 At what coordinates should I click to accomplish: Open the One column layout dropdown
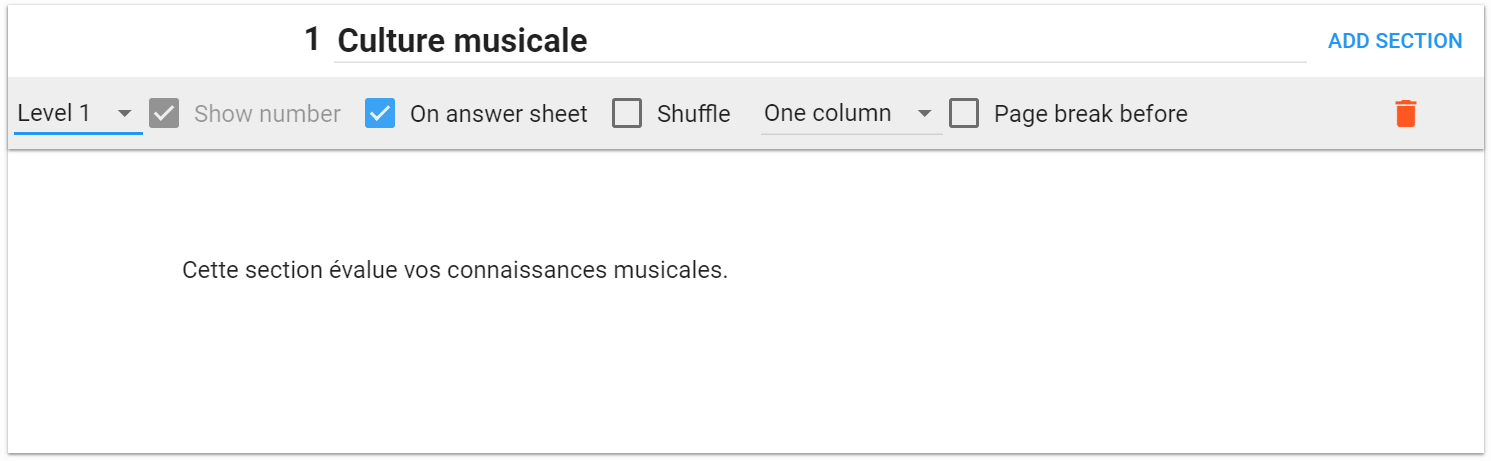click(852, 114)
